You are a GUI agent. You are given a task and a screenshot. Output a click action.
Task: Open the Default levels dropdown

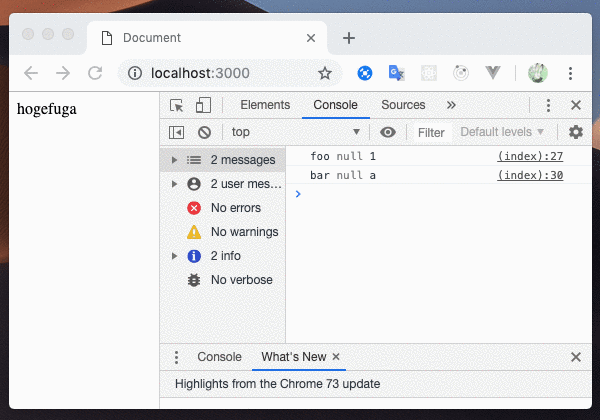pos(502,132)
